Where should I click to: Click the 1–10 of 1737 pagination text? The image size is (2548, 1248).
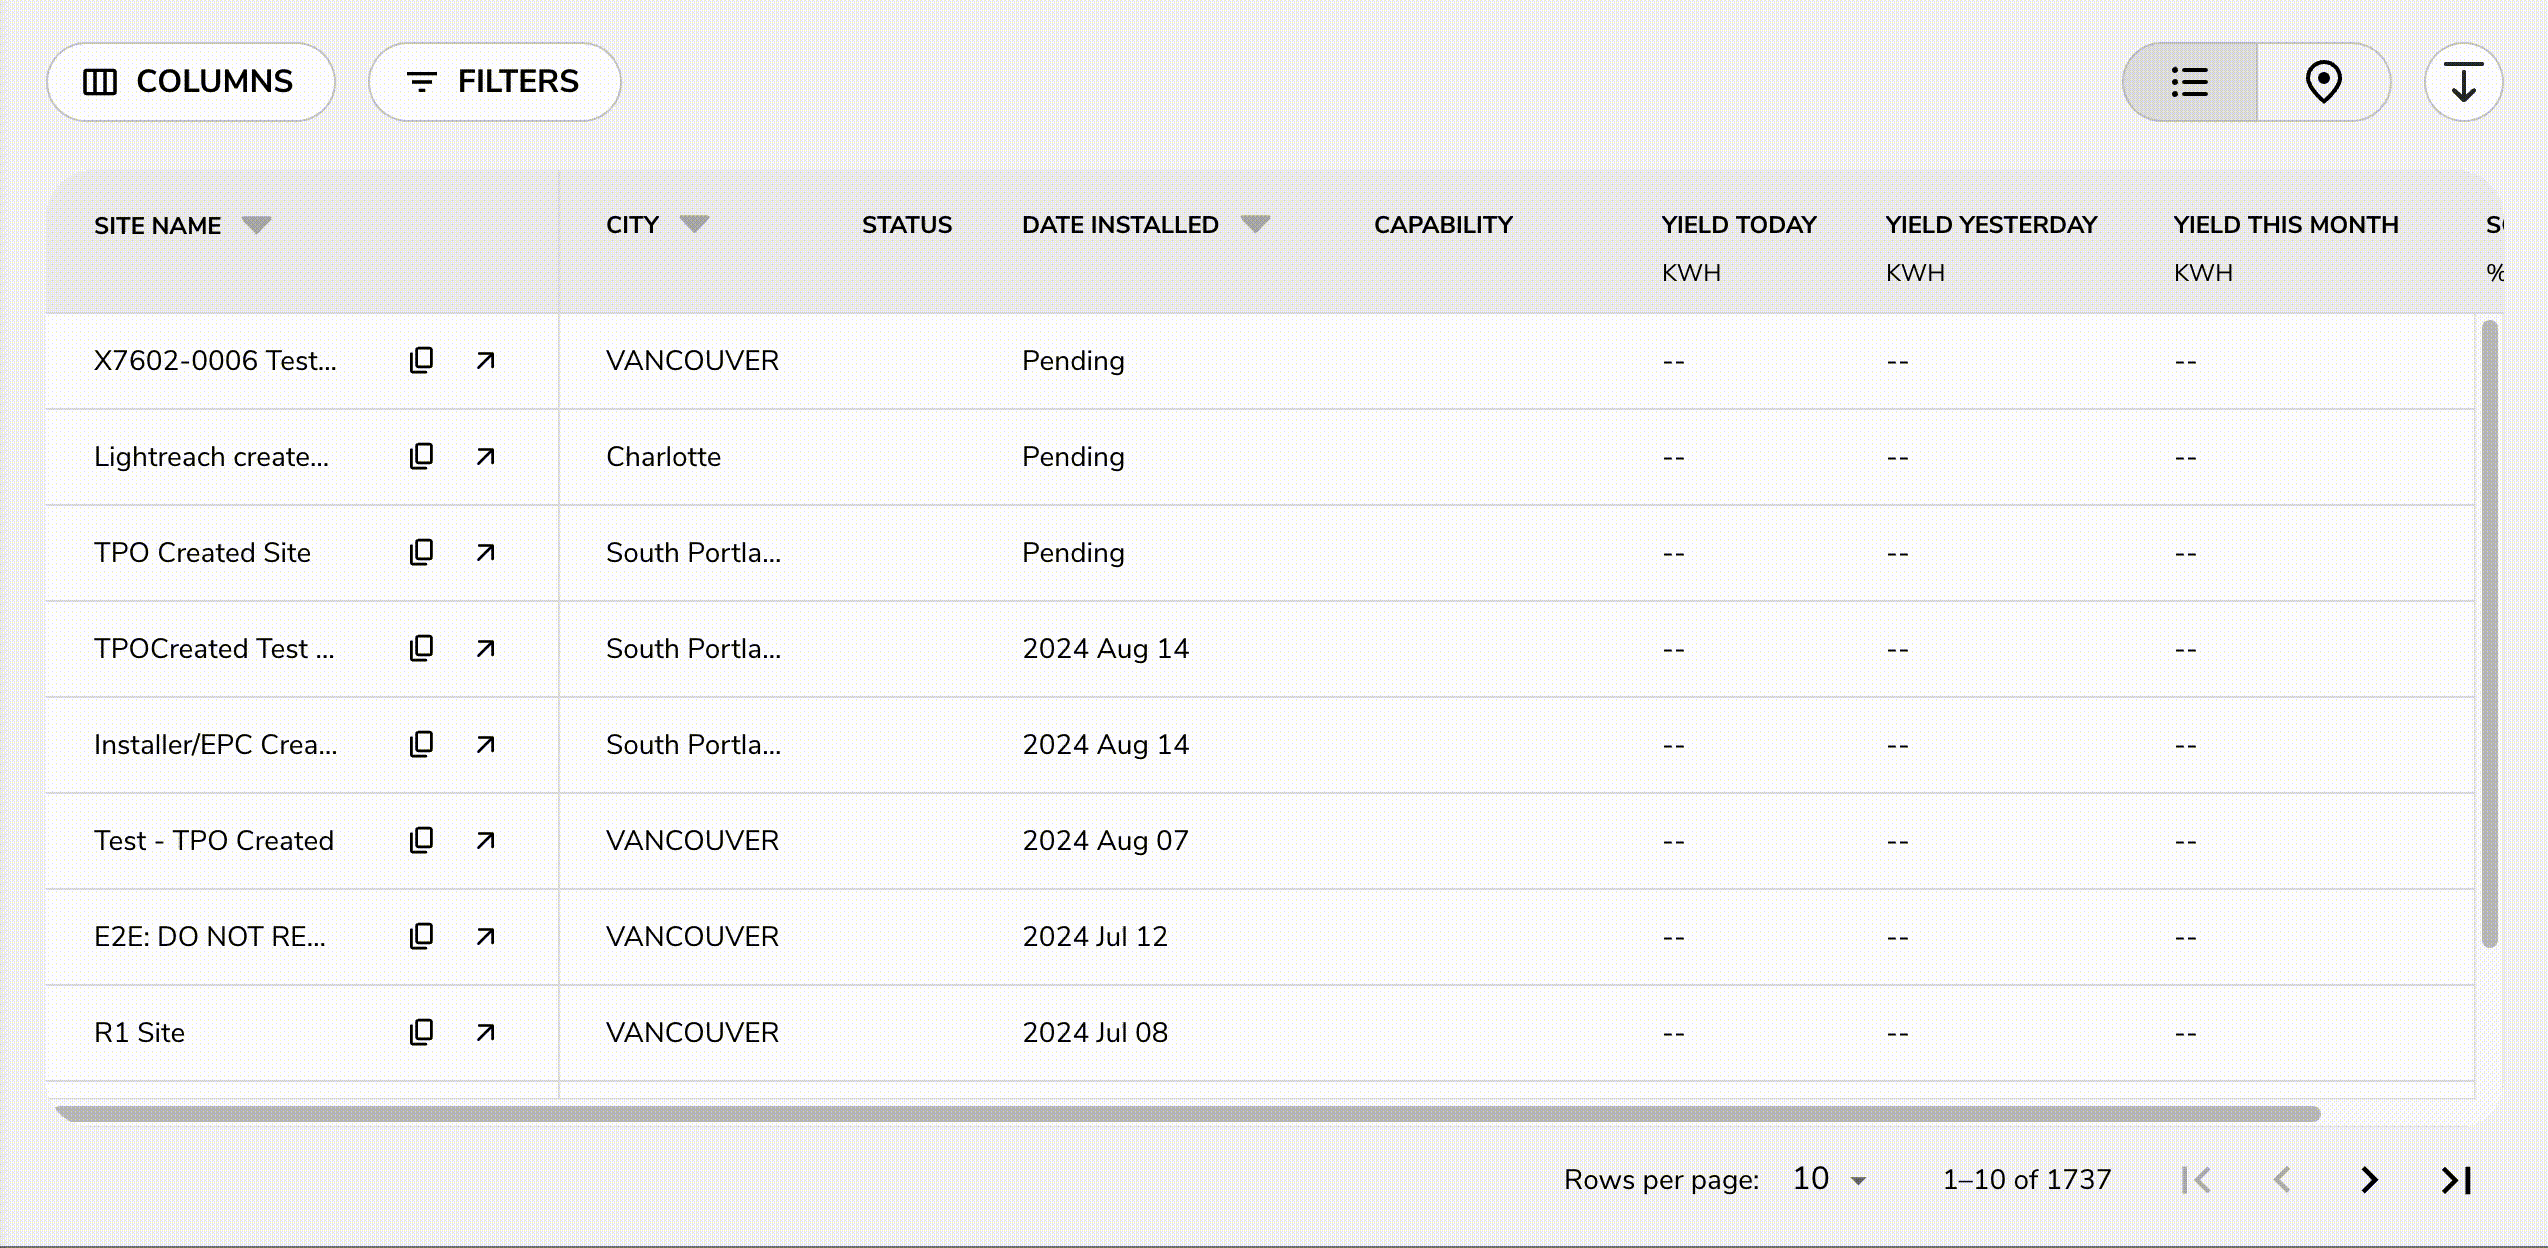pos(2026,1180)
